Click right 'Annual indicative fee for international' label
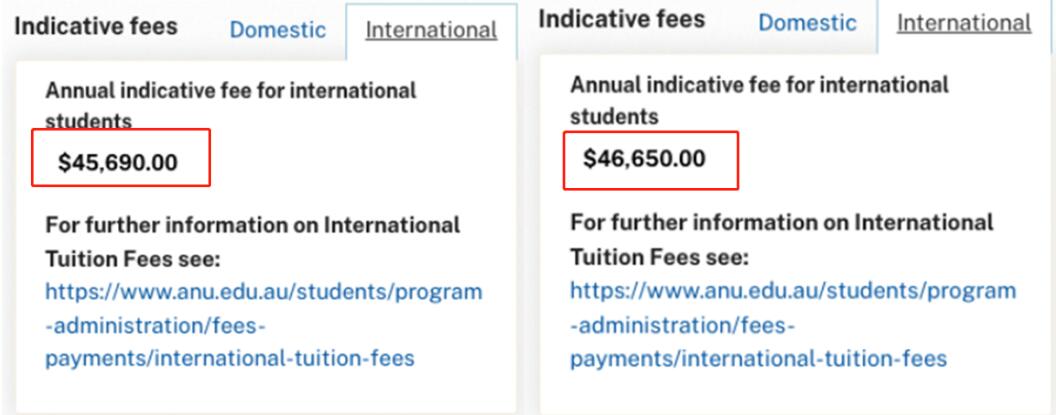This screenshot has width=1056, height=415. (759, 85)
